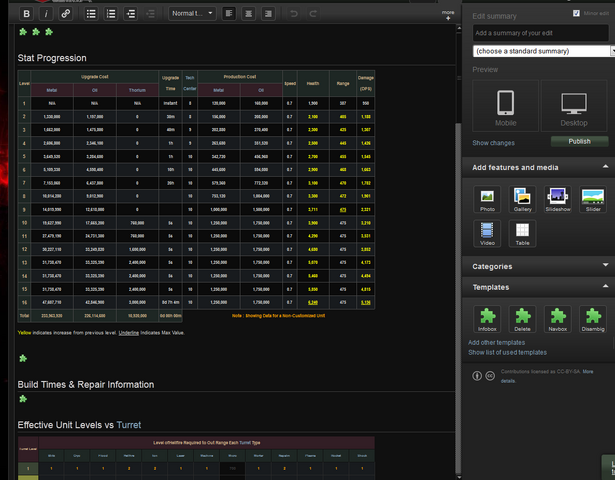Open More details licensing link
Viewport: 615px width, 480px height.
click(588, 372)
